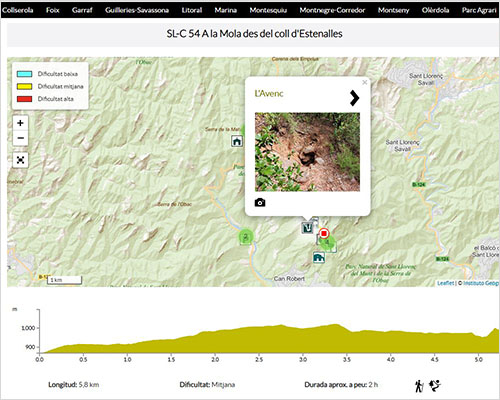Open the Guilleries-Savassona tab
Image resolution: width=500 pixels, height=400 pixels.
(x=137, y=10)
